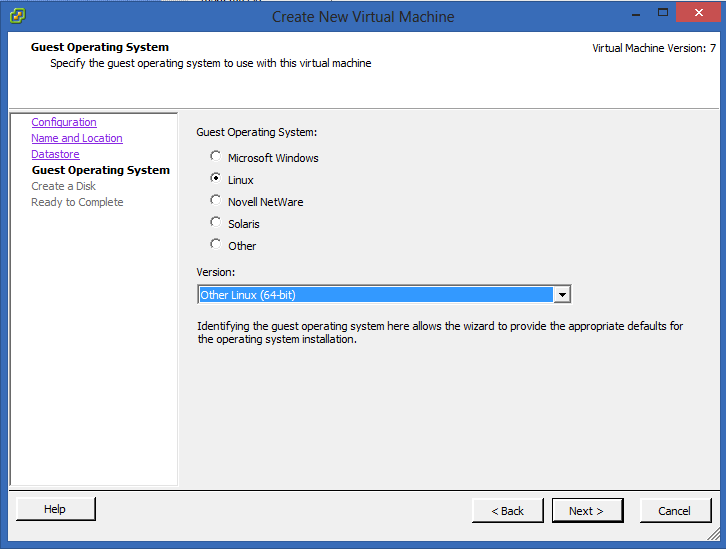Click the Guest Operating System step in the sidebar
Viewport: 726px width, 549px height.
pyautogui.click(x=101, y=170)
